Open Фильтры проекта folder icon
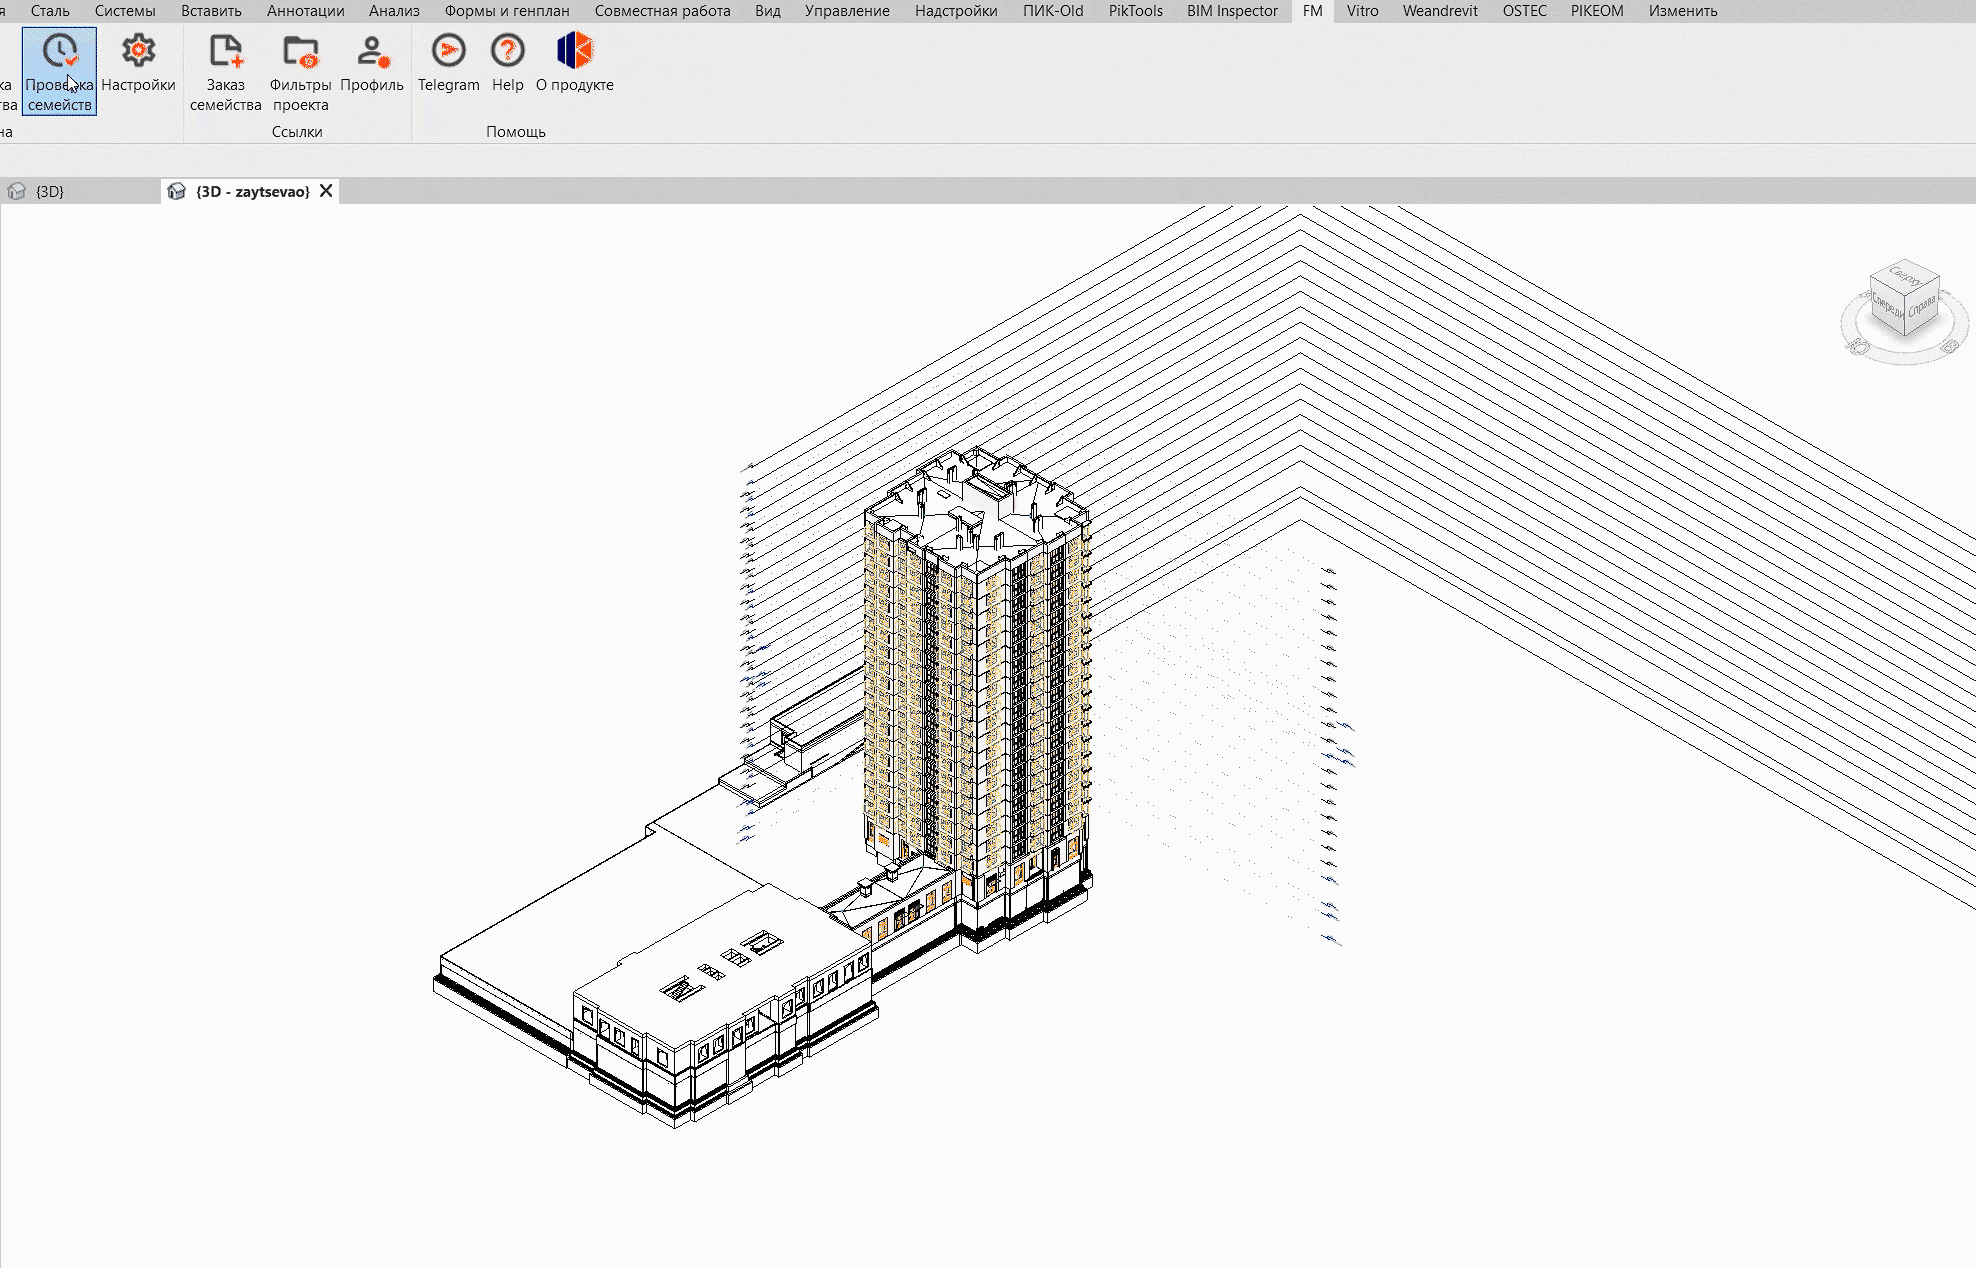This screenshot has height=1268, width=1976. click(300, 52)
